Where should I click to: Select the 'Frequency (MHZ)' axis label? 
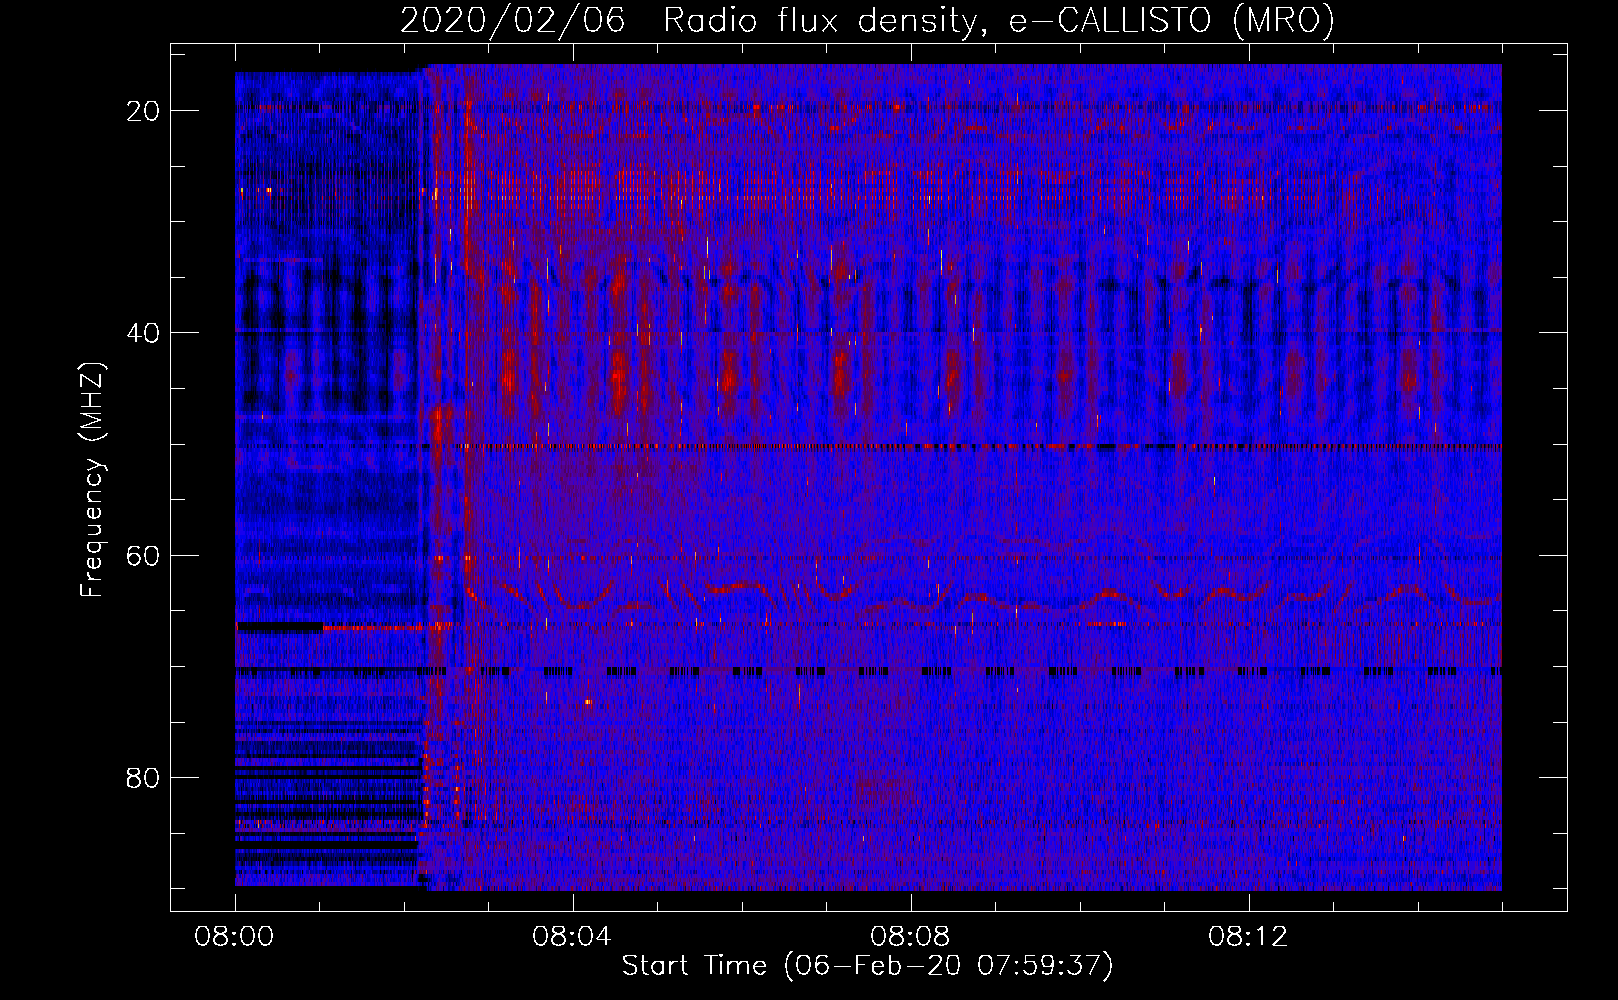[x=92, y=480]
